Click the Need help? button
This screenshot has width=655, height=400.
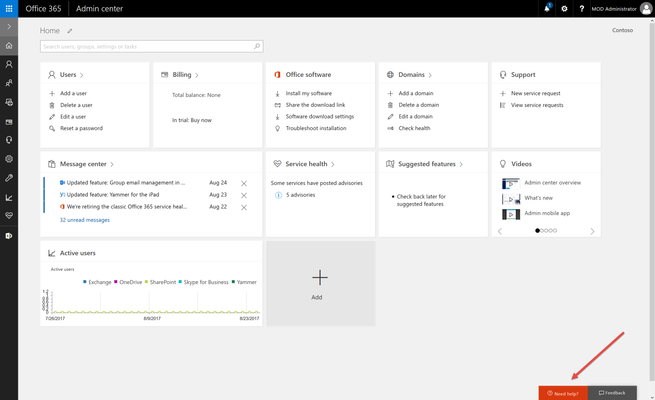point(563,393)
